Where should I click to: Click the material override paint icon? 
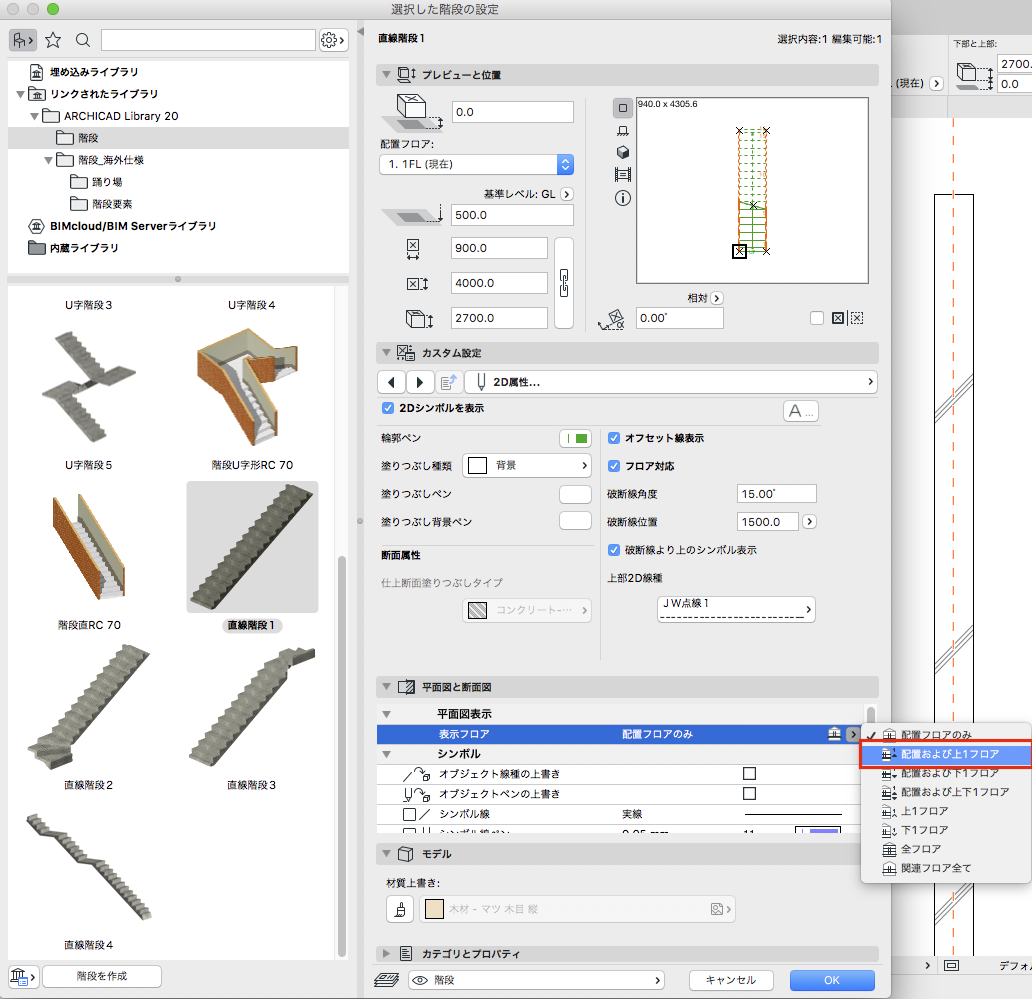tap(399, 909)
